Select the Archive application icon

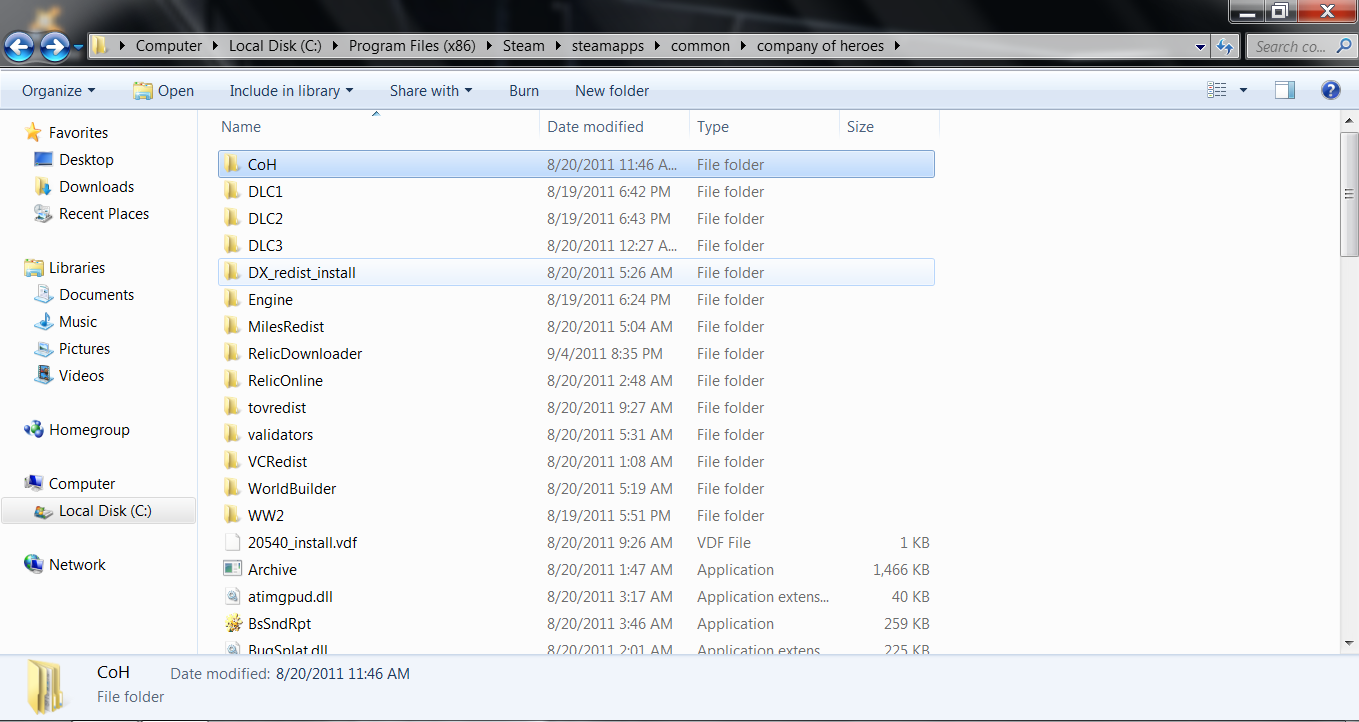coord(232,569)
